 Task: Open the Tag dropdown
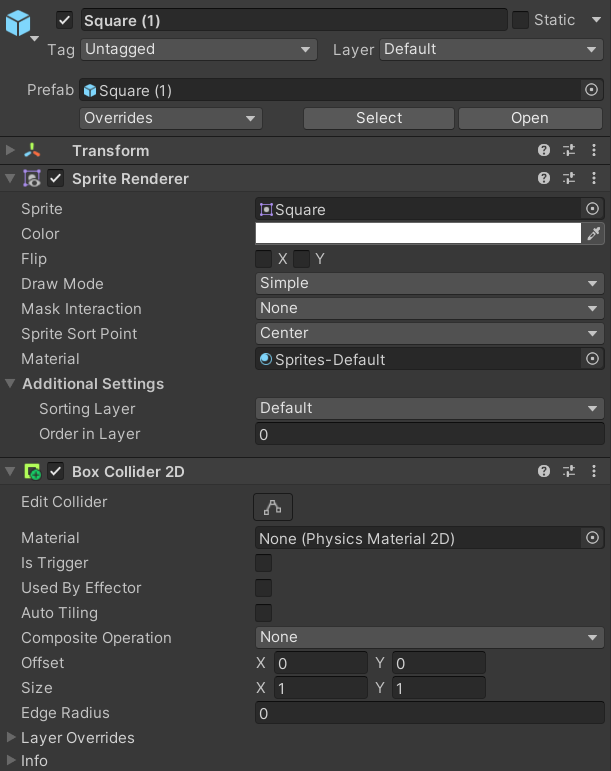199,49
